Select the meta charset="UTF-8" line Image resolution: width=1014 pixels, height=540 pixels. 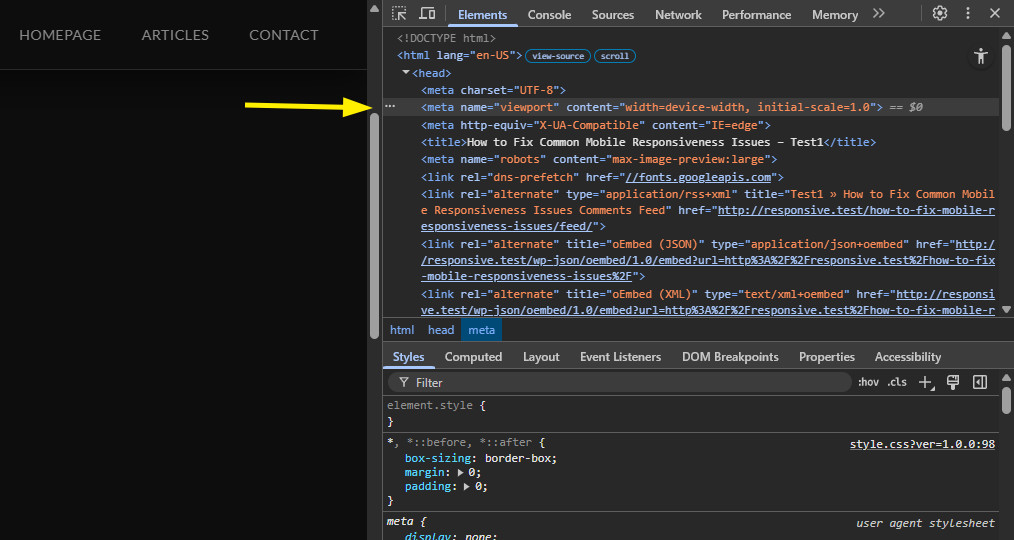(x=493, y=90)
